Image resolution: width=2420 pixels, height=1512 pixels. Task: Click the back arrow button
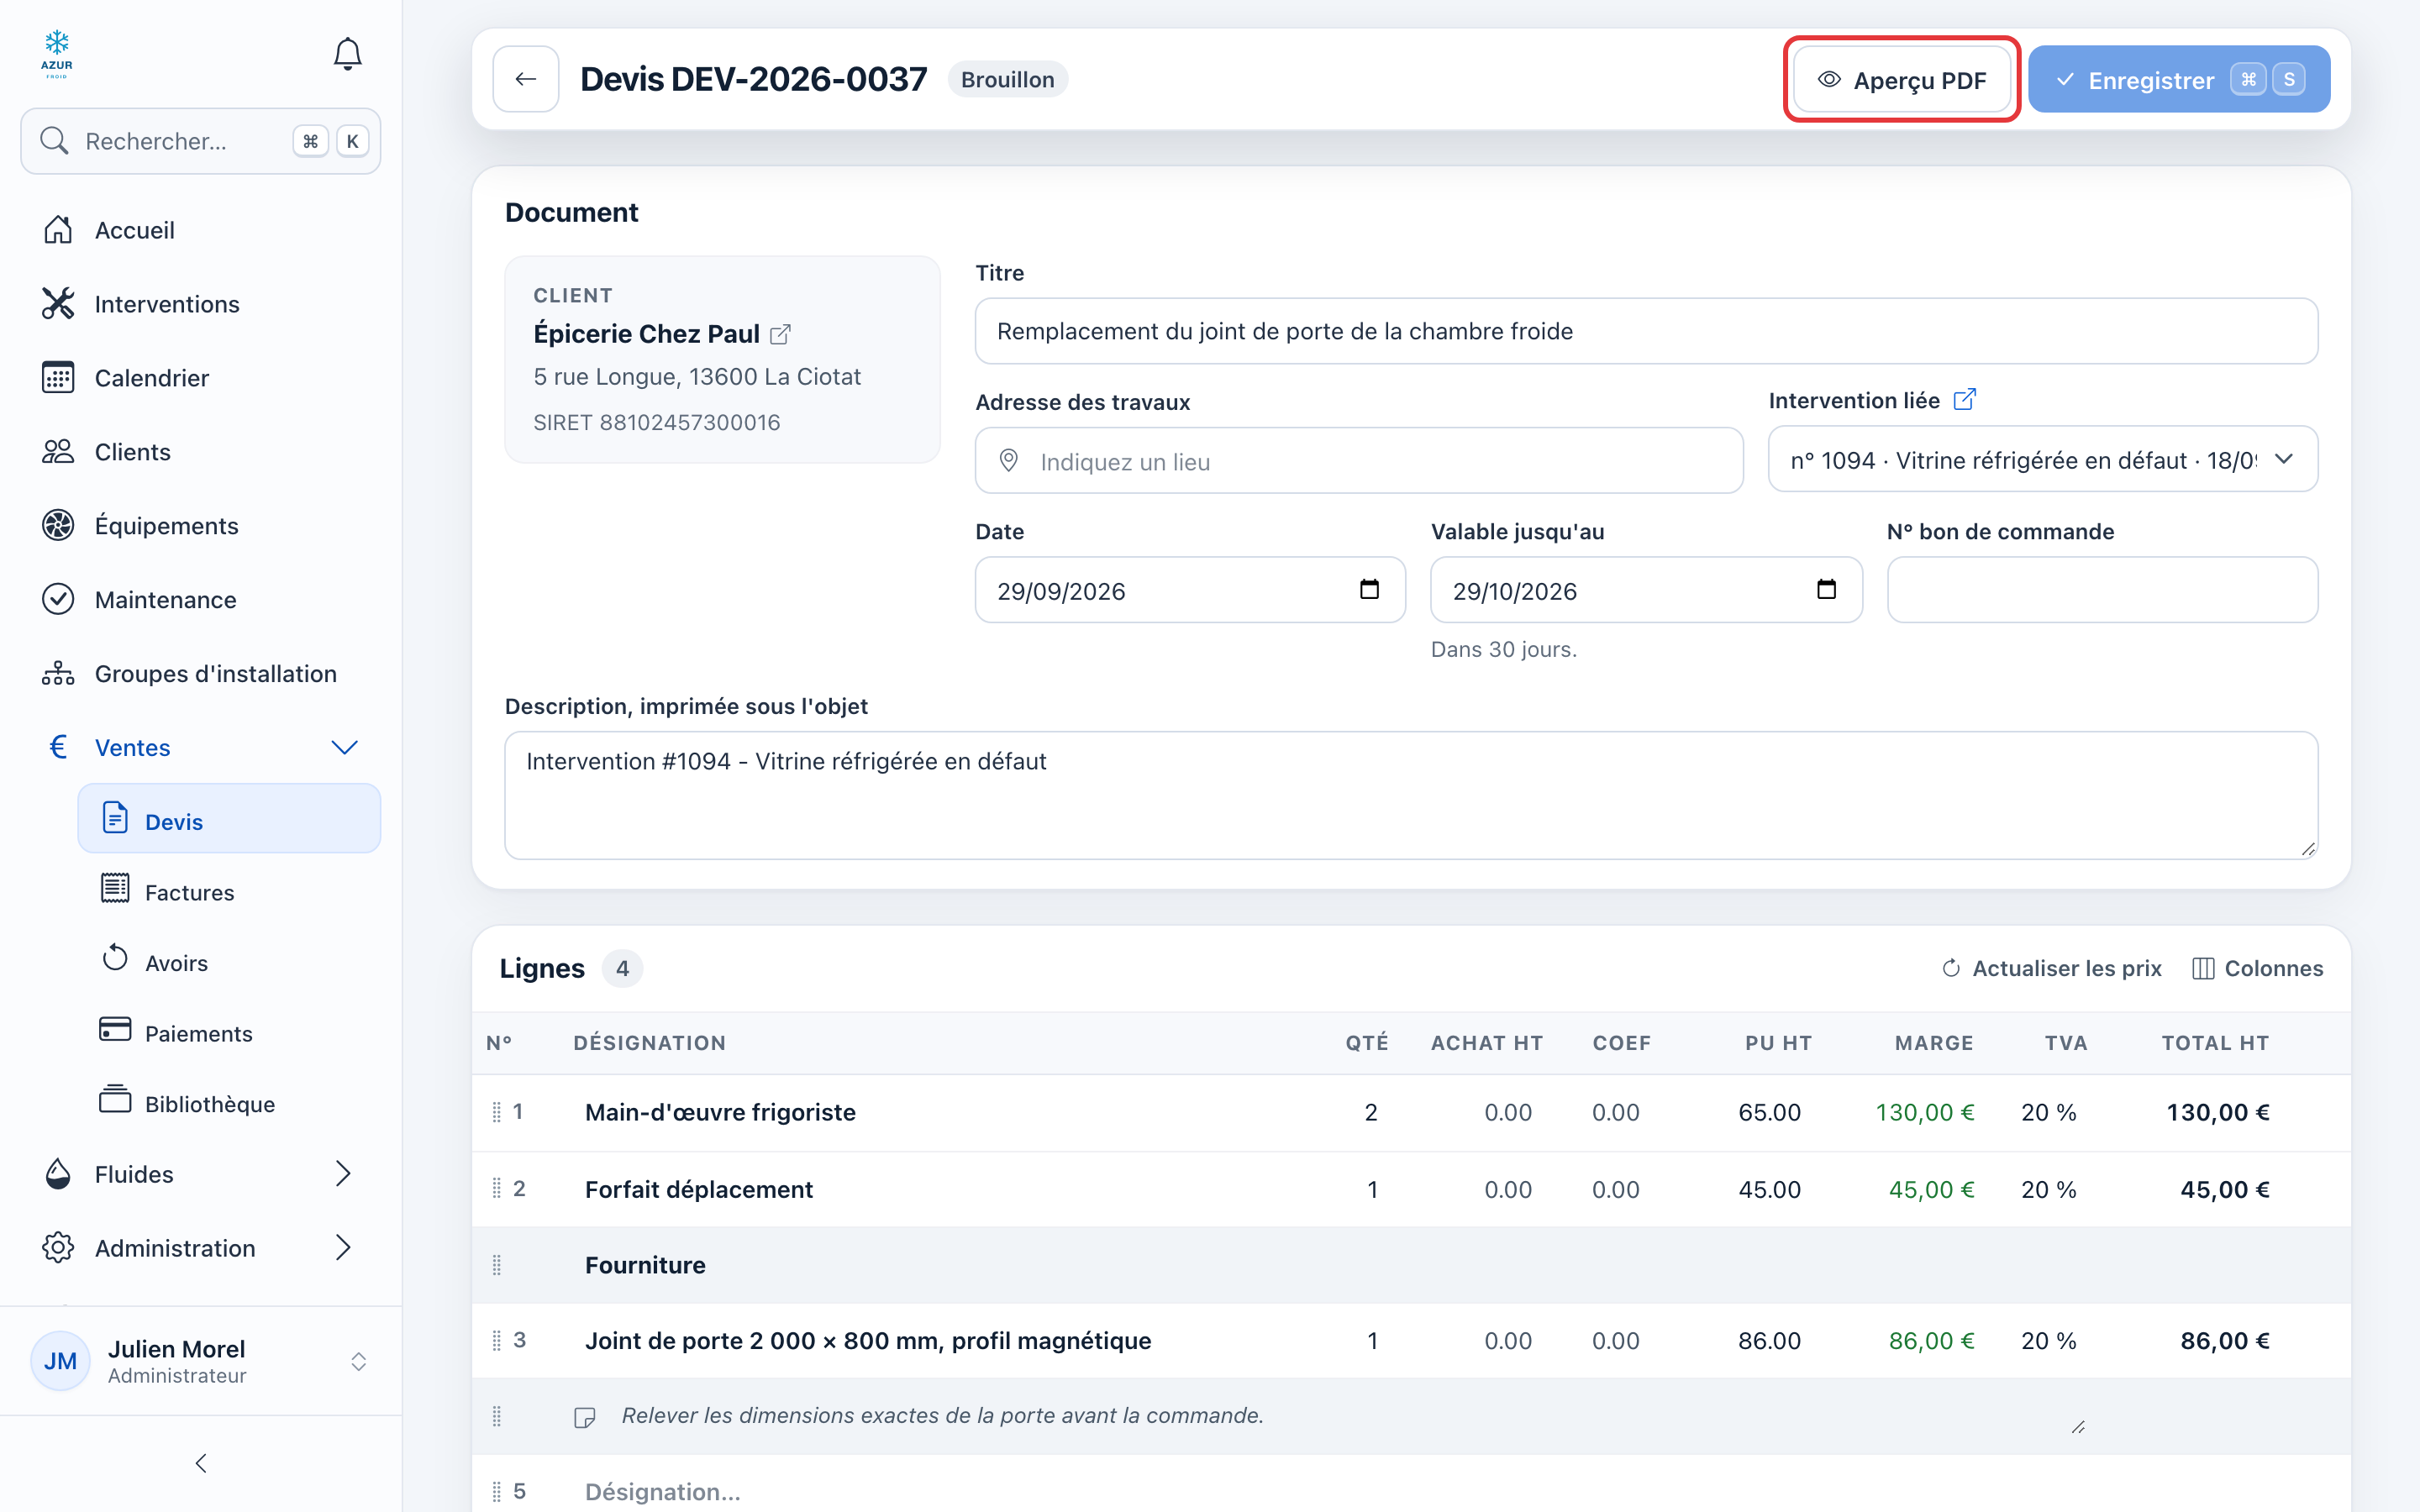coord(526,79)
